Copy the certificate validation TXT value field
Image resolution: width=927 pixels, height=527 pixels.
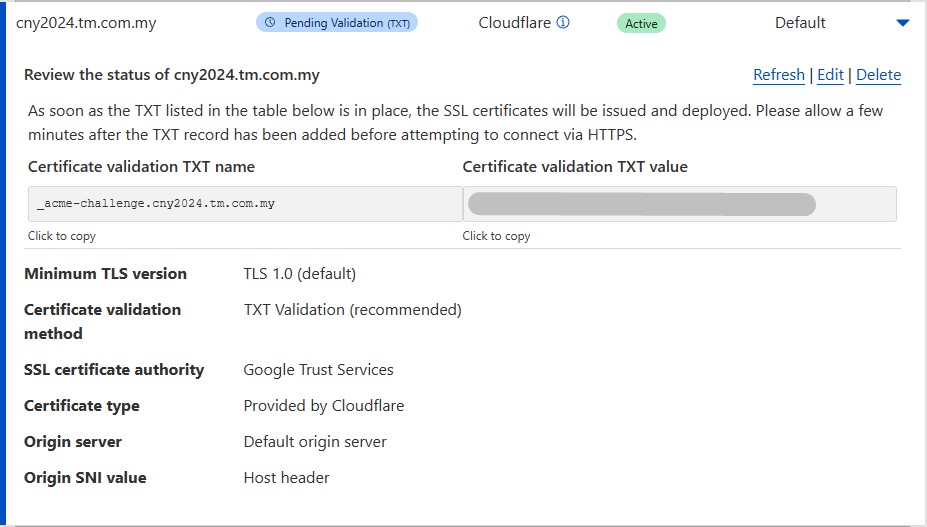[x=678, y=204]
